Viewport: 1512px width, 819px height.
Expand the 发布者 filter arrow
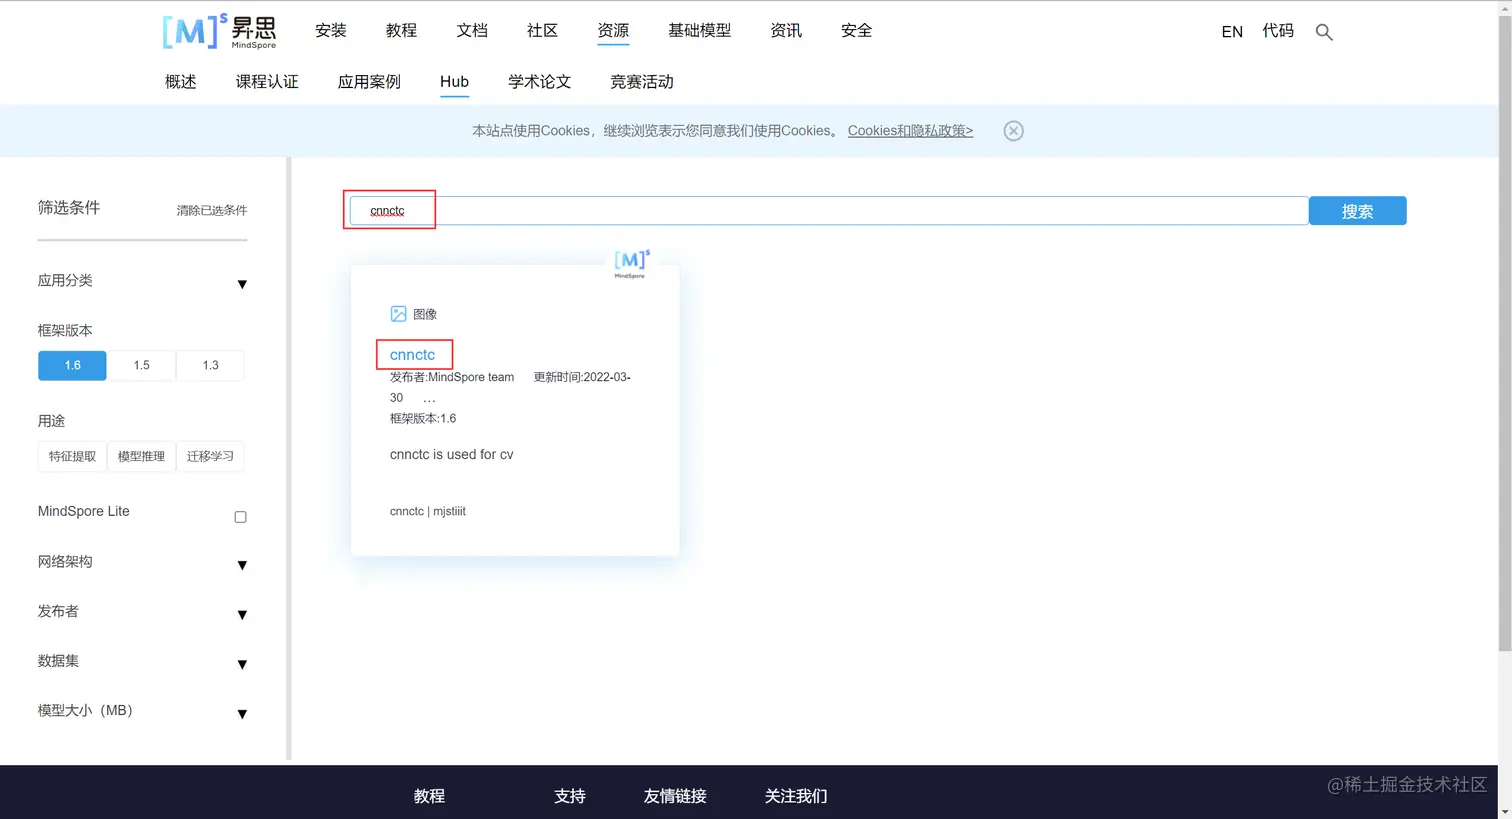[x=242, y=615]
